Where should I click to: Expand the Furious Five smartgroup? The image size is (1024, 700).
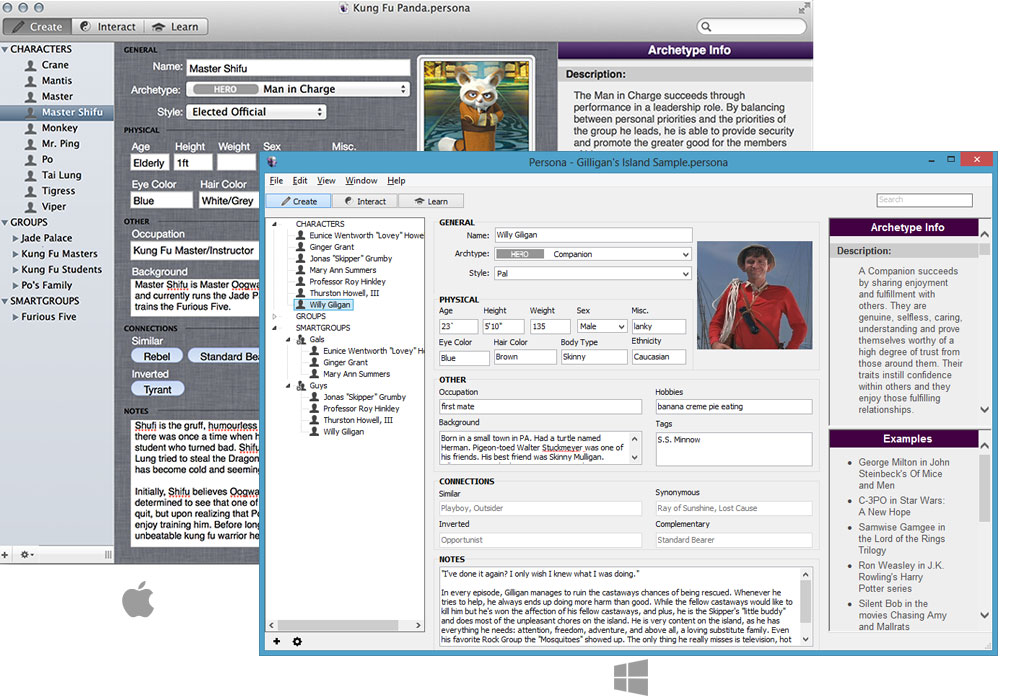click(16, 317)
